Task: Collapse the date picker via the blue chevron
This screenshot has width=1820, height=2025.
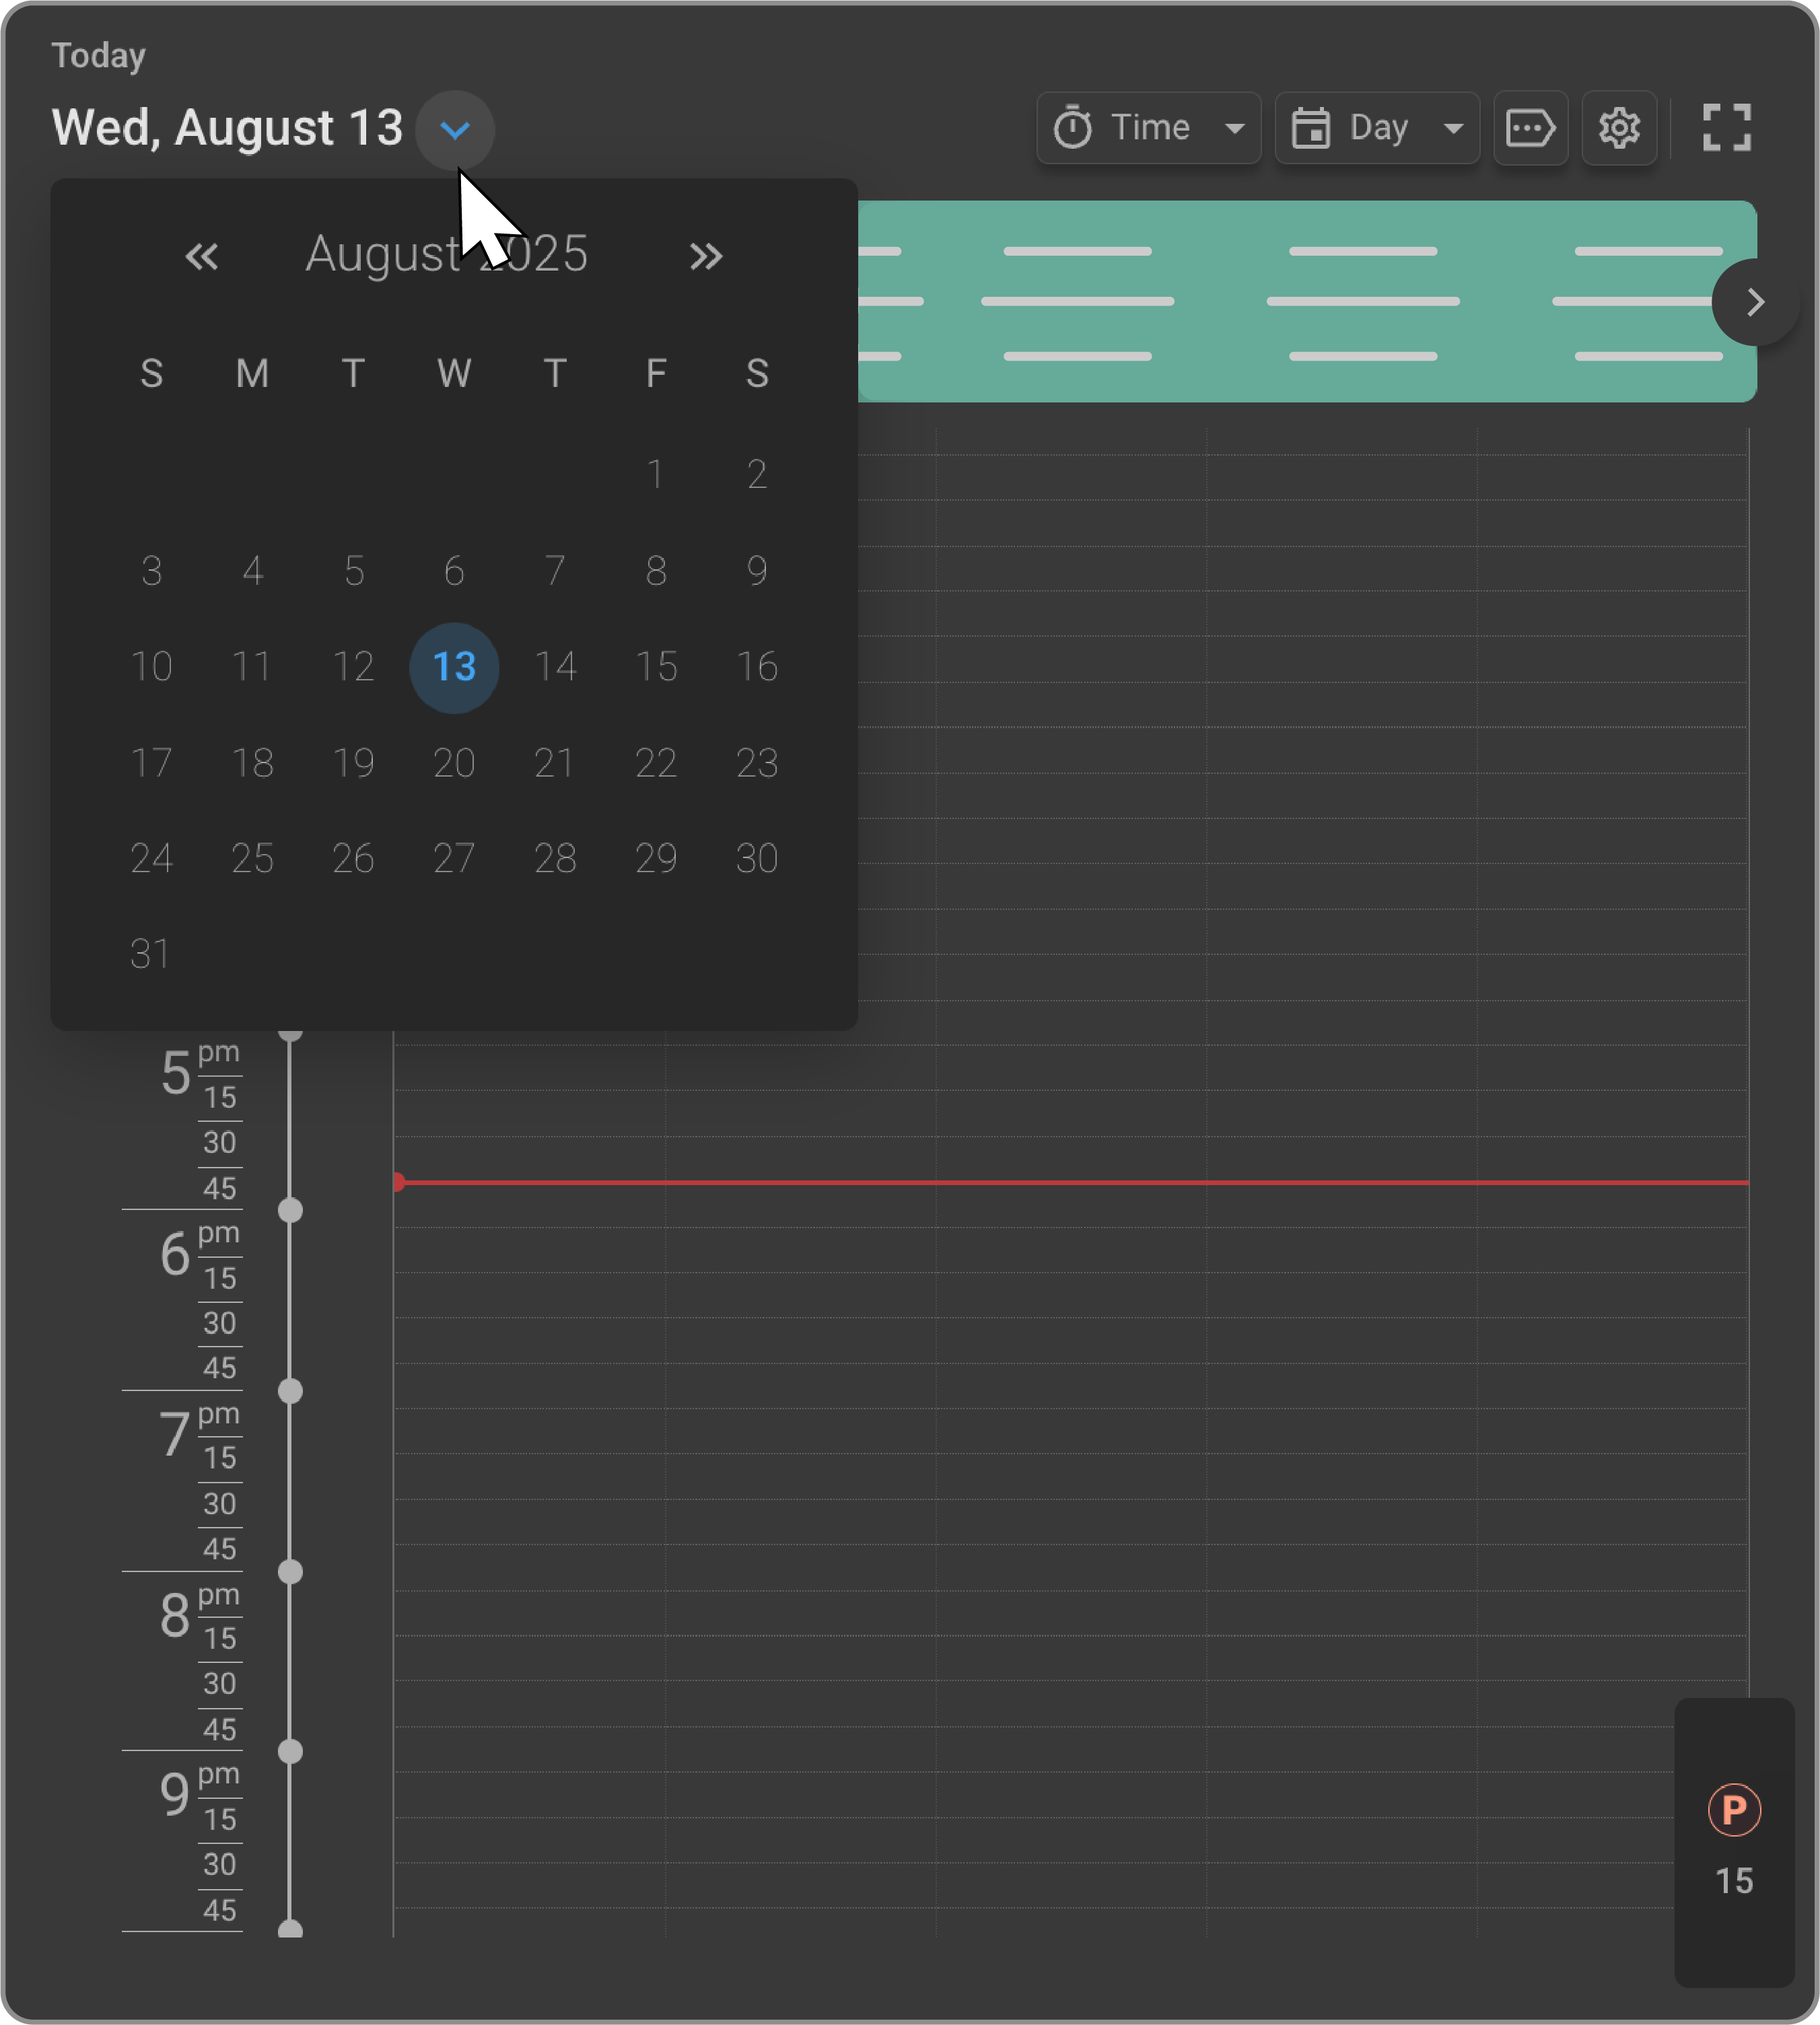Action: pyautogui.click(x=456, y=129)
